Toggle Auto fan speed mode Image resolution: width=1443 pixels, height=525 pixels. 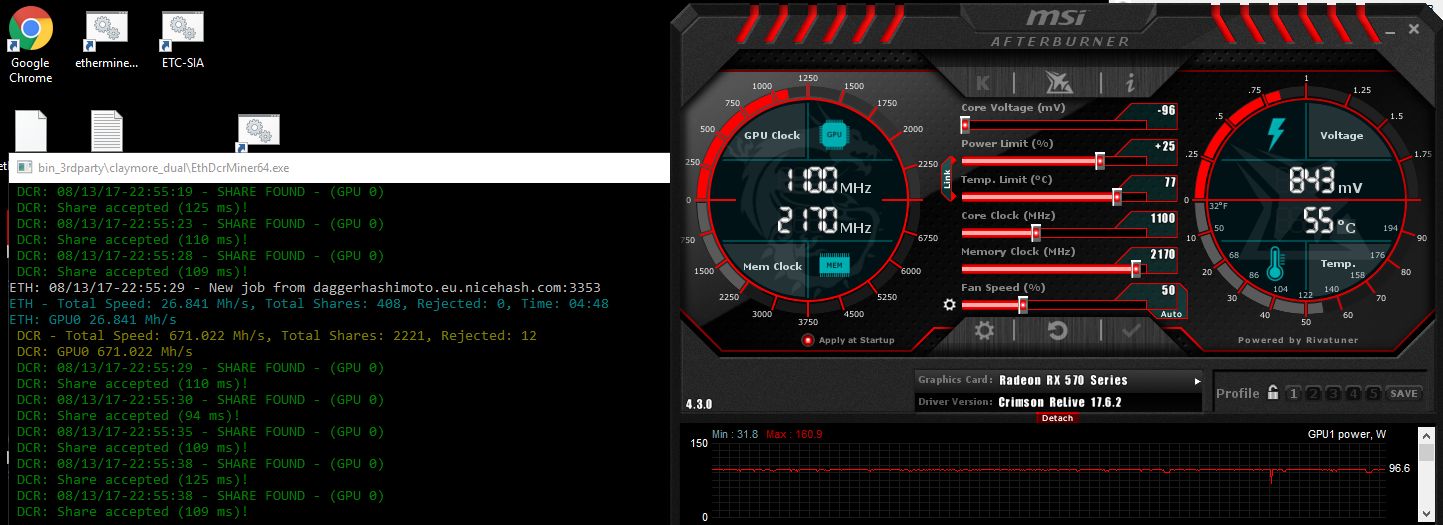1171,314
